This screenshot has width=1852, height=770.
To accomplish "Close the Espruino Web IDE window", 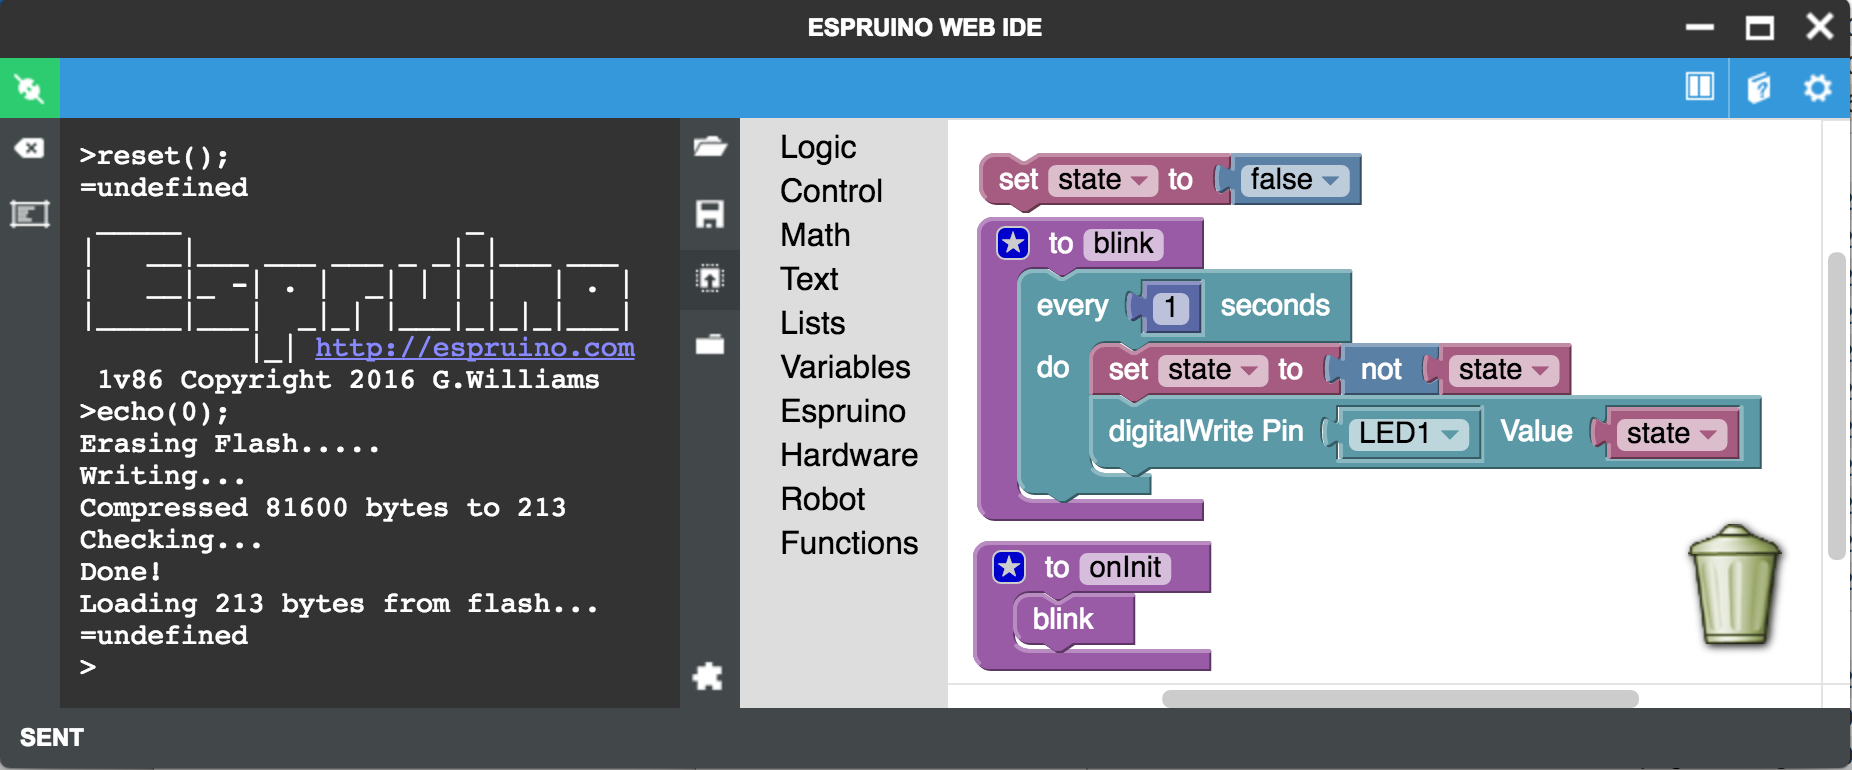I will [1820, 26].
